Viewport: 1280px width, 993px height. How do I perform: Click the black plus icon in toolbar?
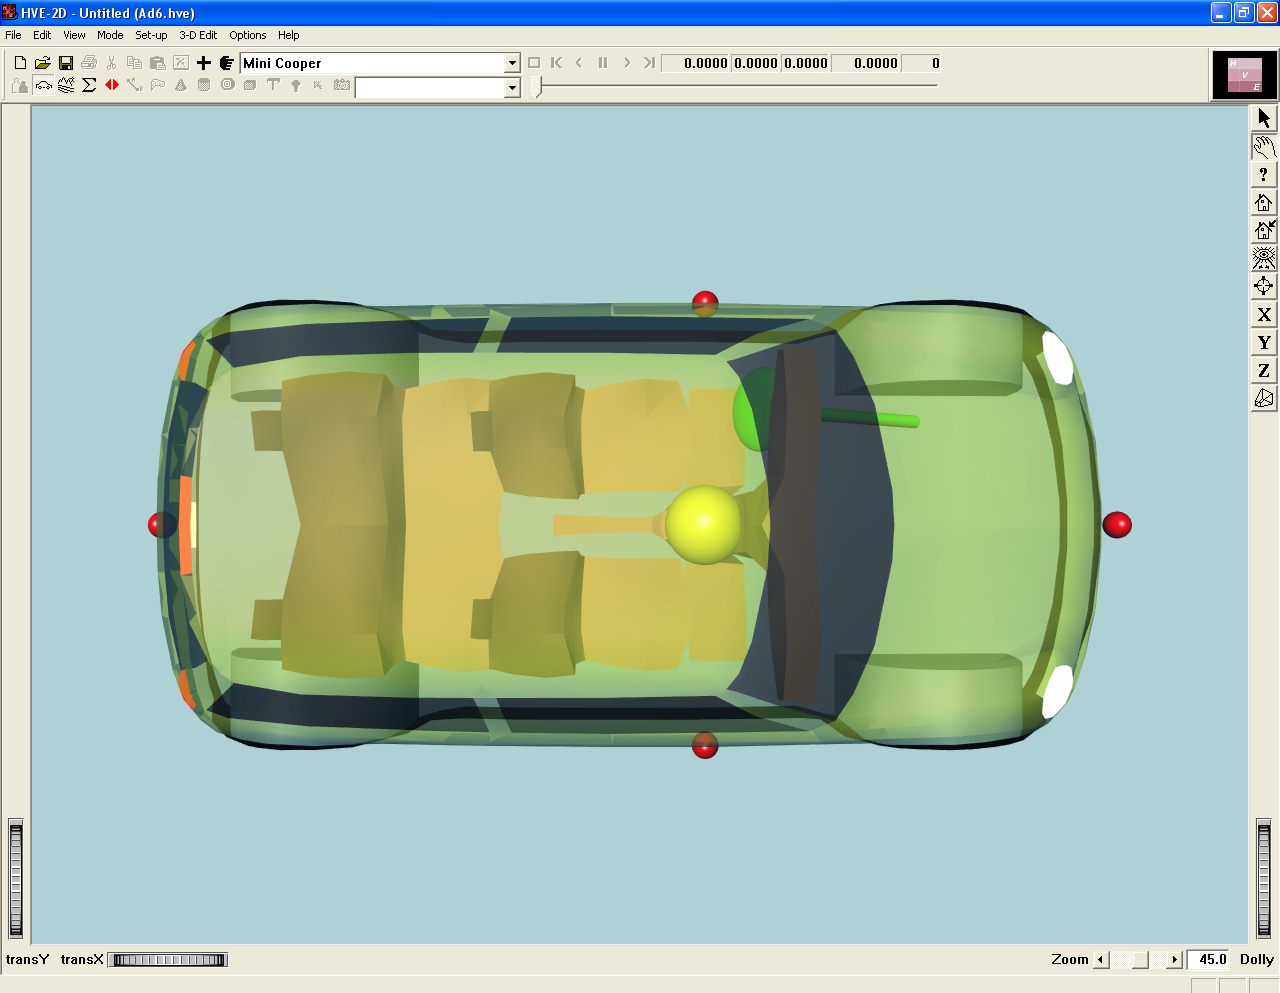(204, 63)
